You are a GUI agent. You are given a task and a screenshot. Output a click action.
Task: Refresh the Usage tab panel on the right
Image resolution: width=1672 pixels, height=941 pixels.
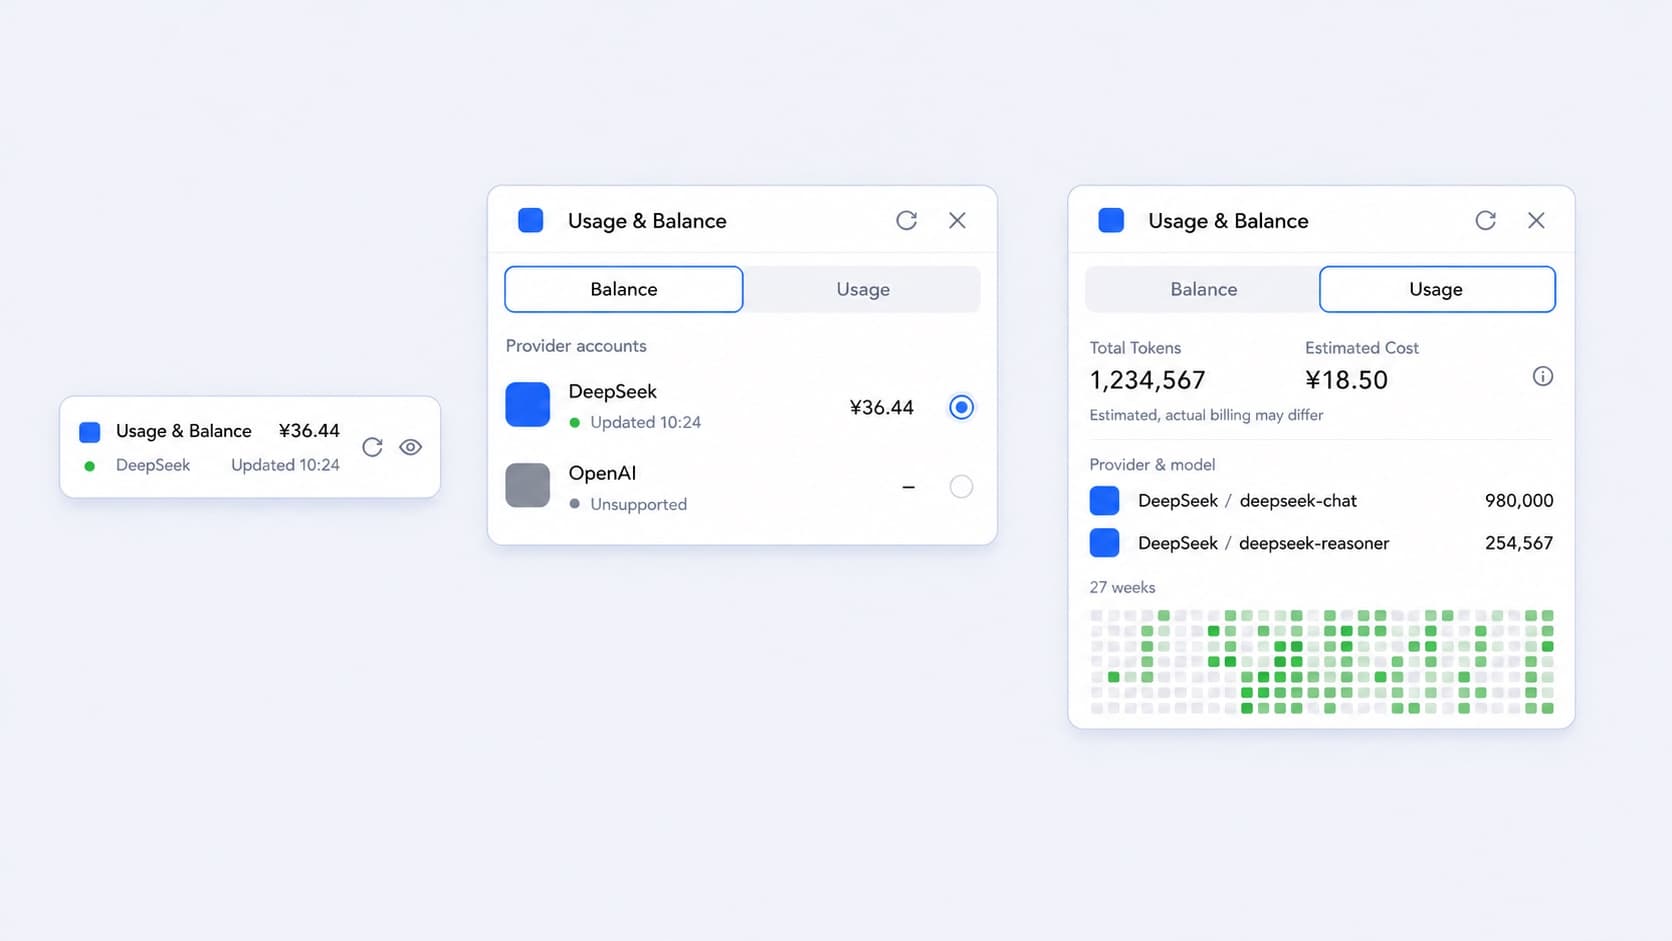click(1486, 220)
